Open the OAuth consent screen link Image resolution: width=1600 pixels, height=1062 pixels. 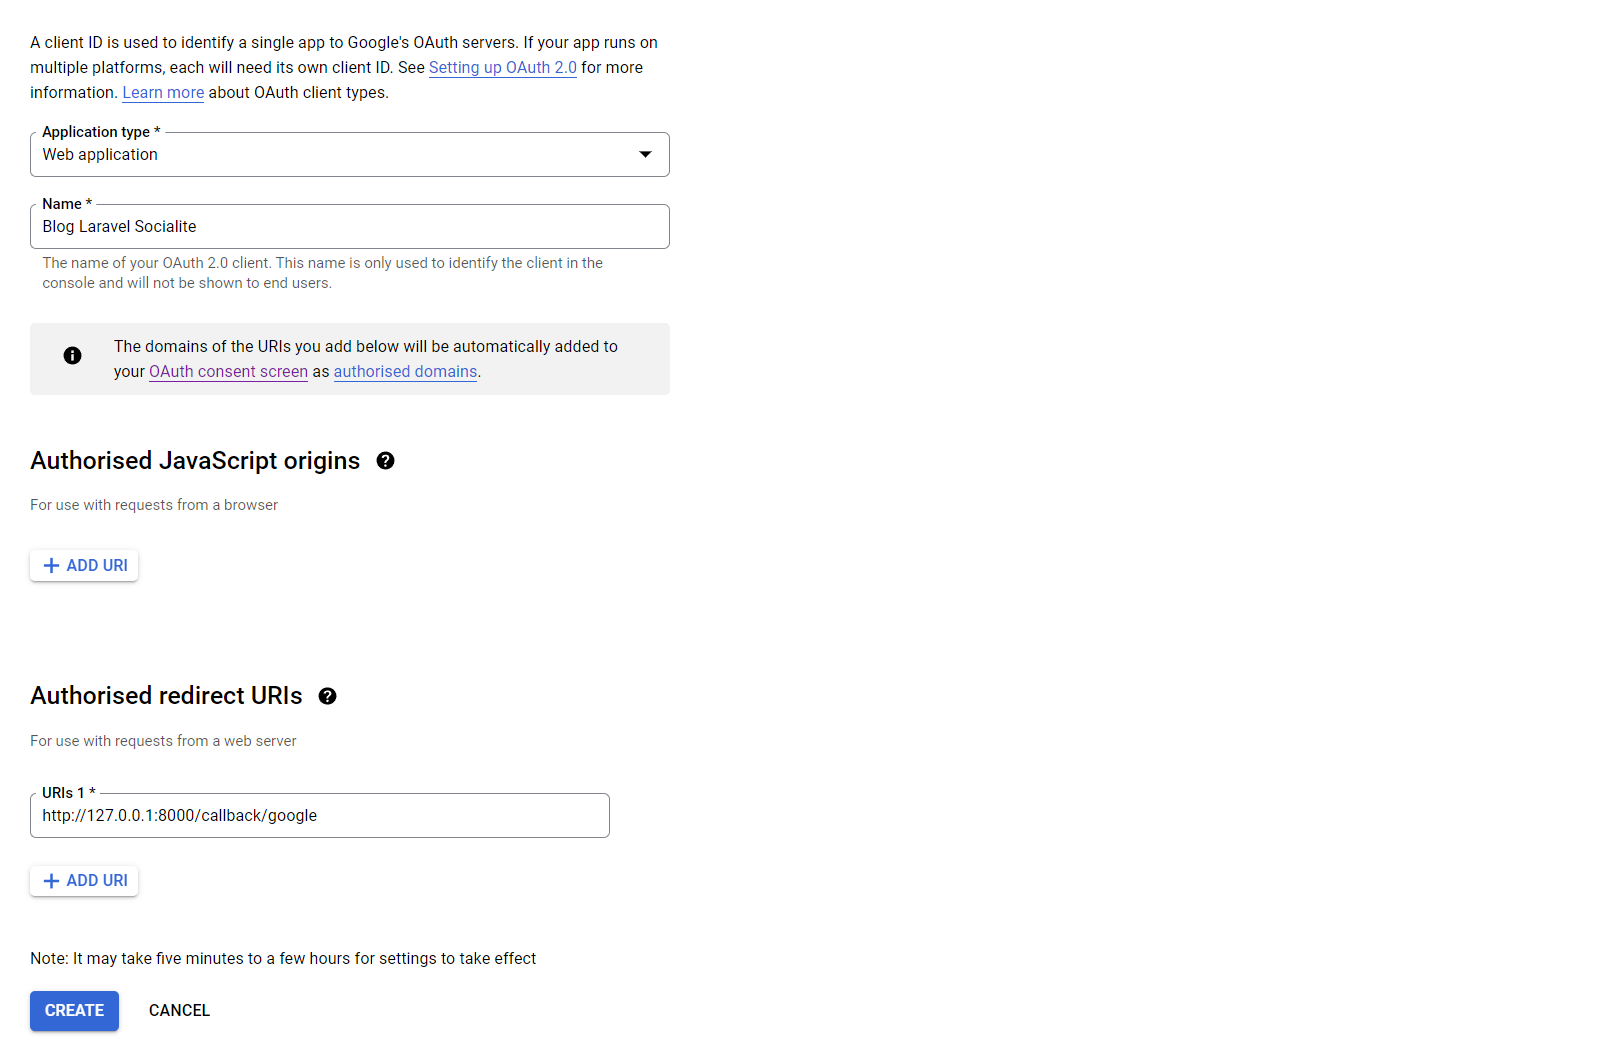point(228,372)
